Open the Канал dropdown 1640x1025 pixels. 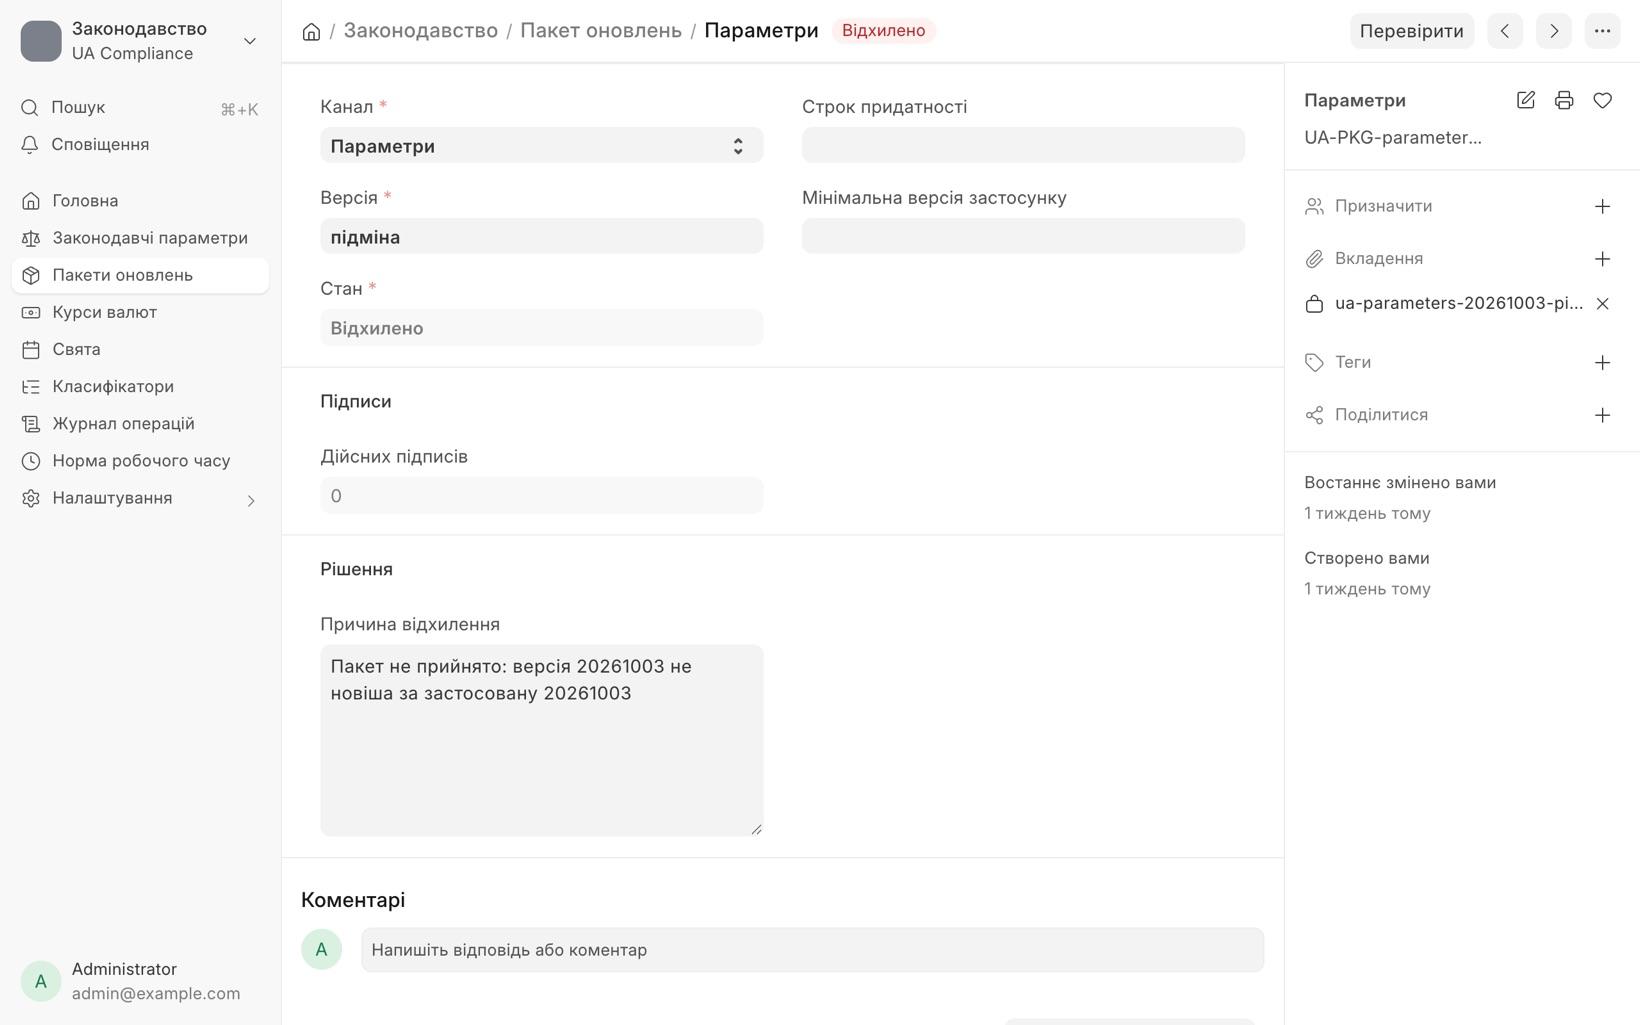click(x=541, y=146)
